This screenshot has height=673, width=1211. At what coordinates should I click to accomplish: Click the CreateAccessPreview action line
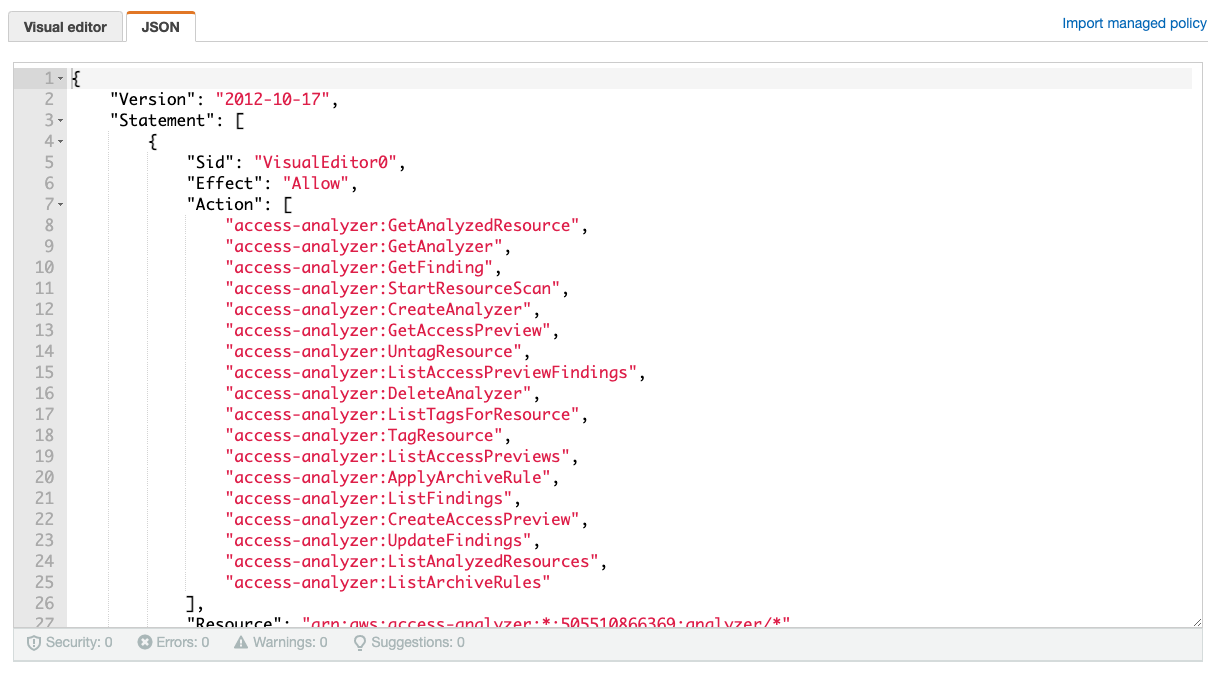click(x=403, y=519)
